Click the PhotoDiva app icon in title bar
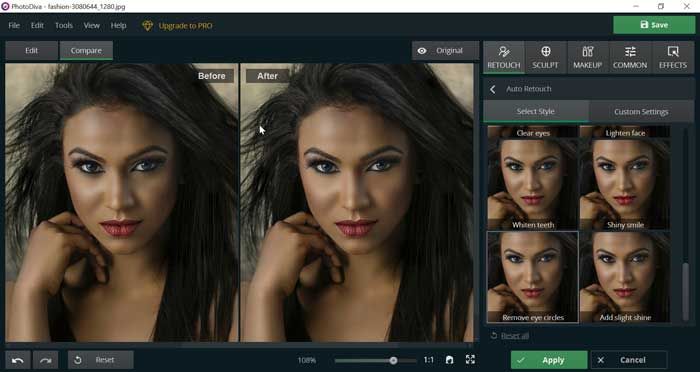 point(5,6)
